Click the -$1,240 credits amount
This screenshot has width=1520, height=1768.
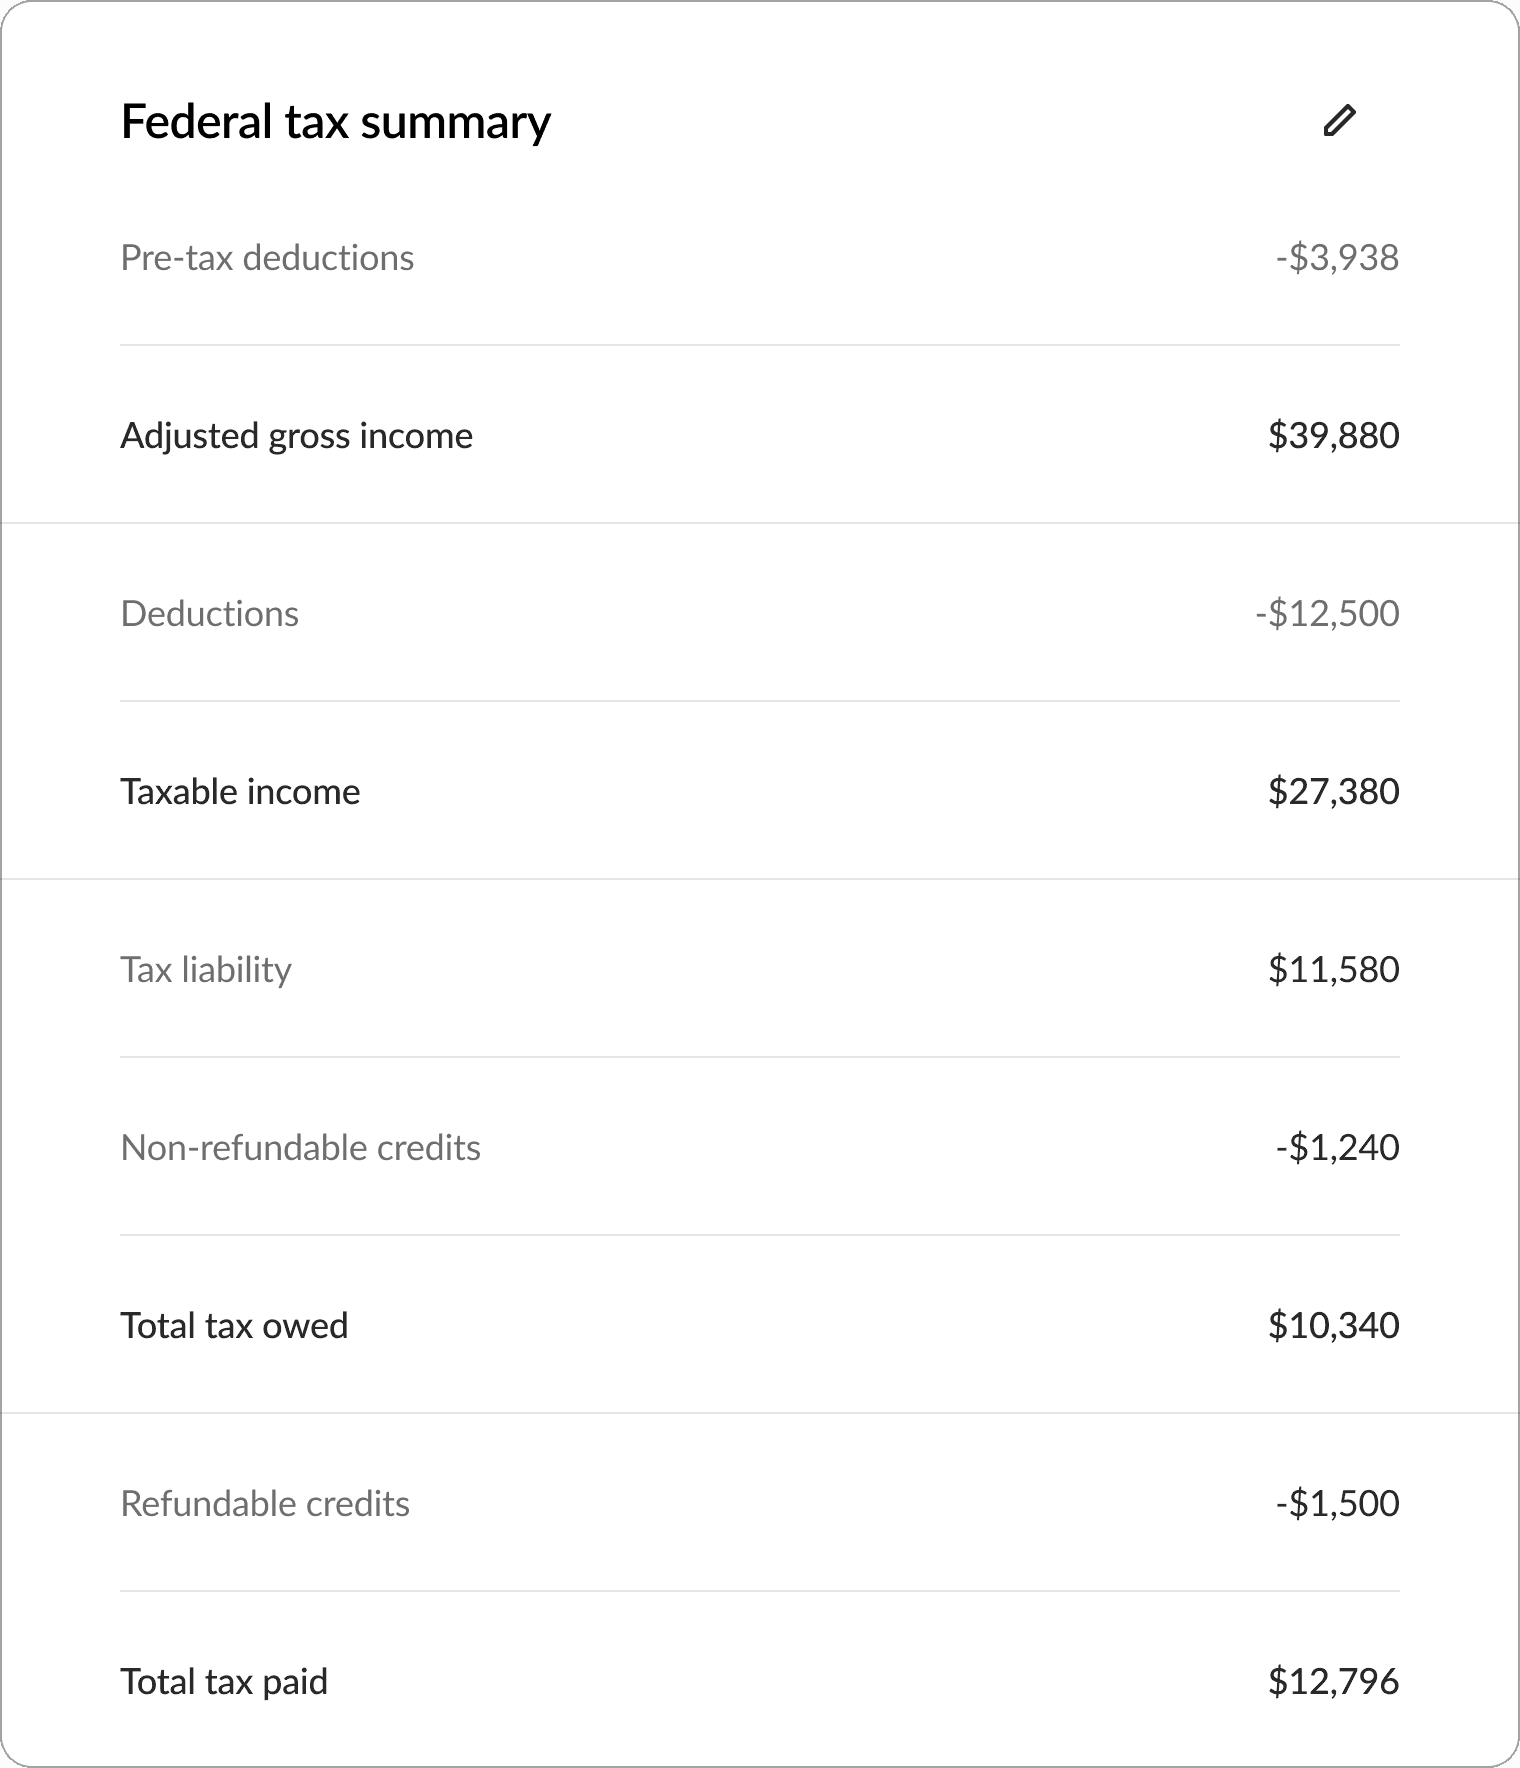pos(1337,1147)
